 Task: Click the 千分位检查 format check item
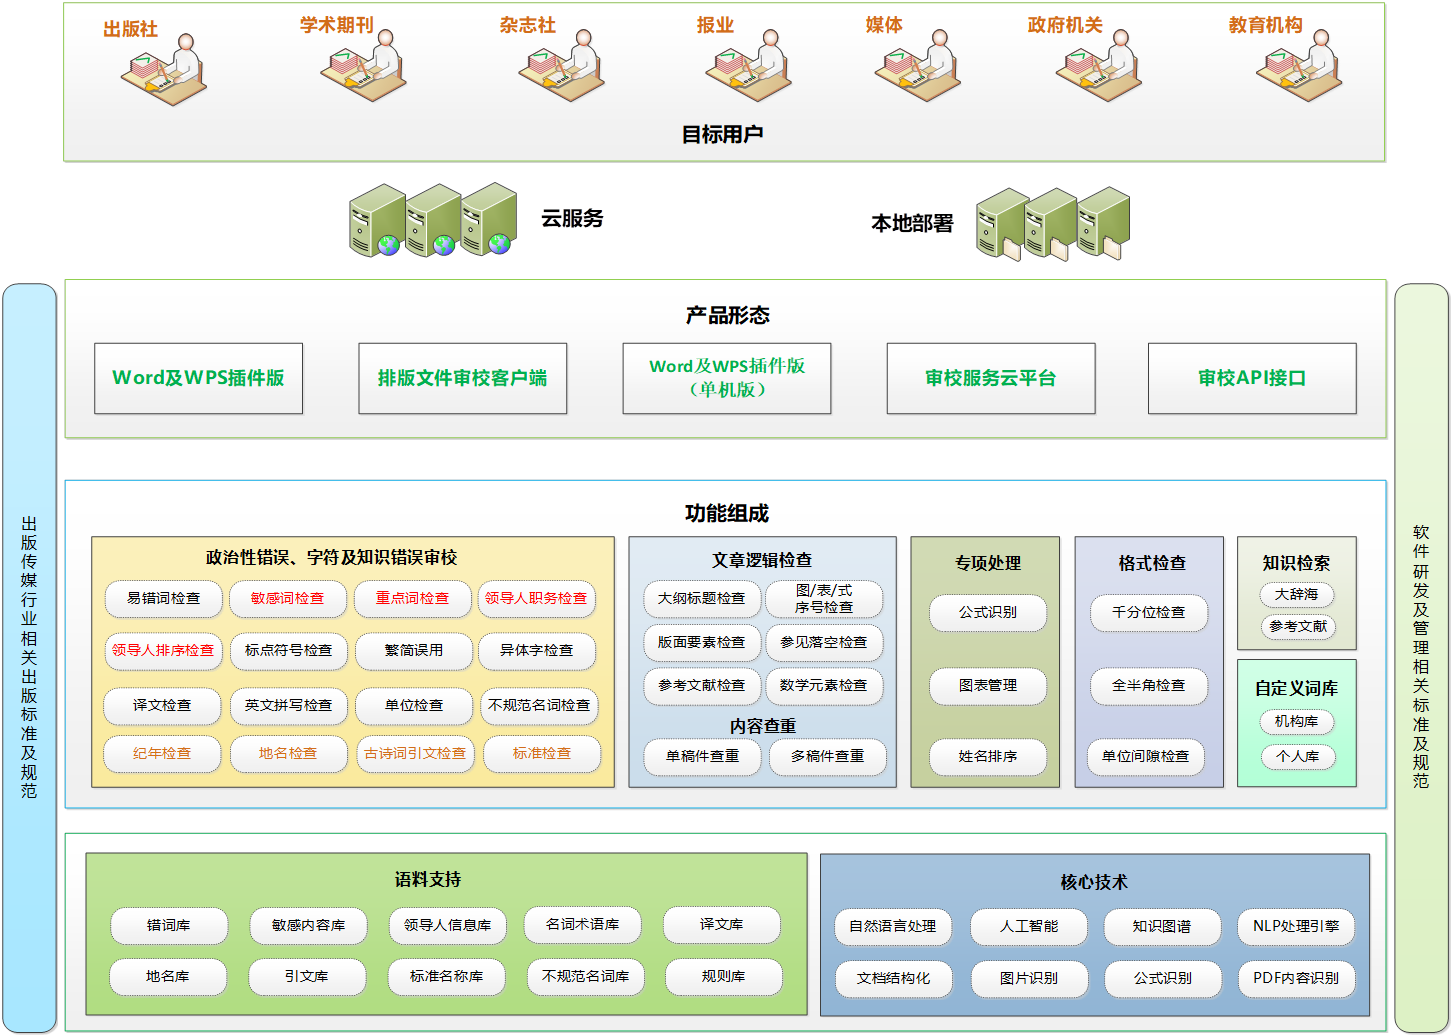coord(1148,613)
